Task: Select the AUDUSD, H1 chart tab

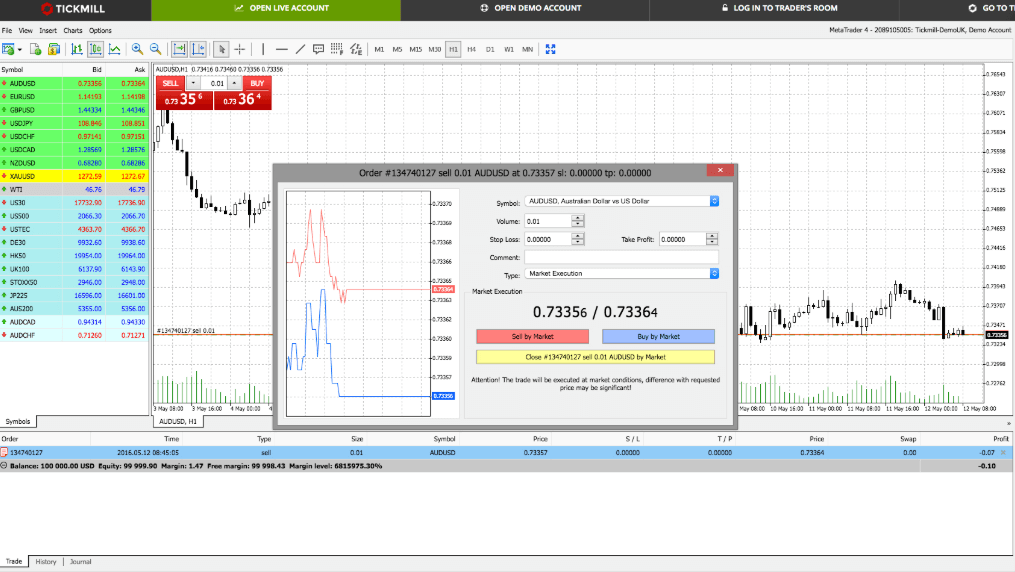Action: [x=178, y=421]
